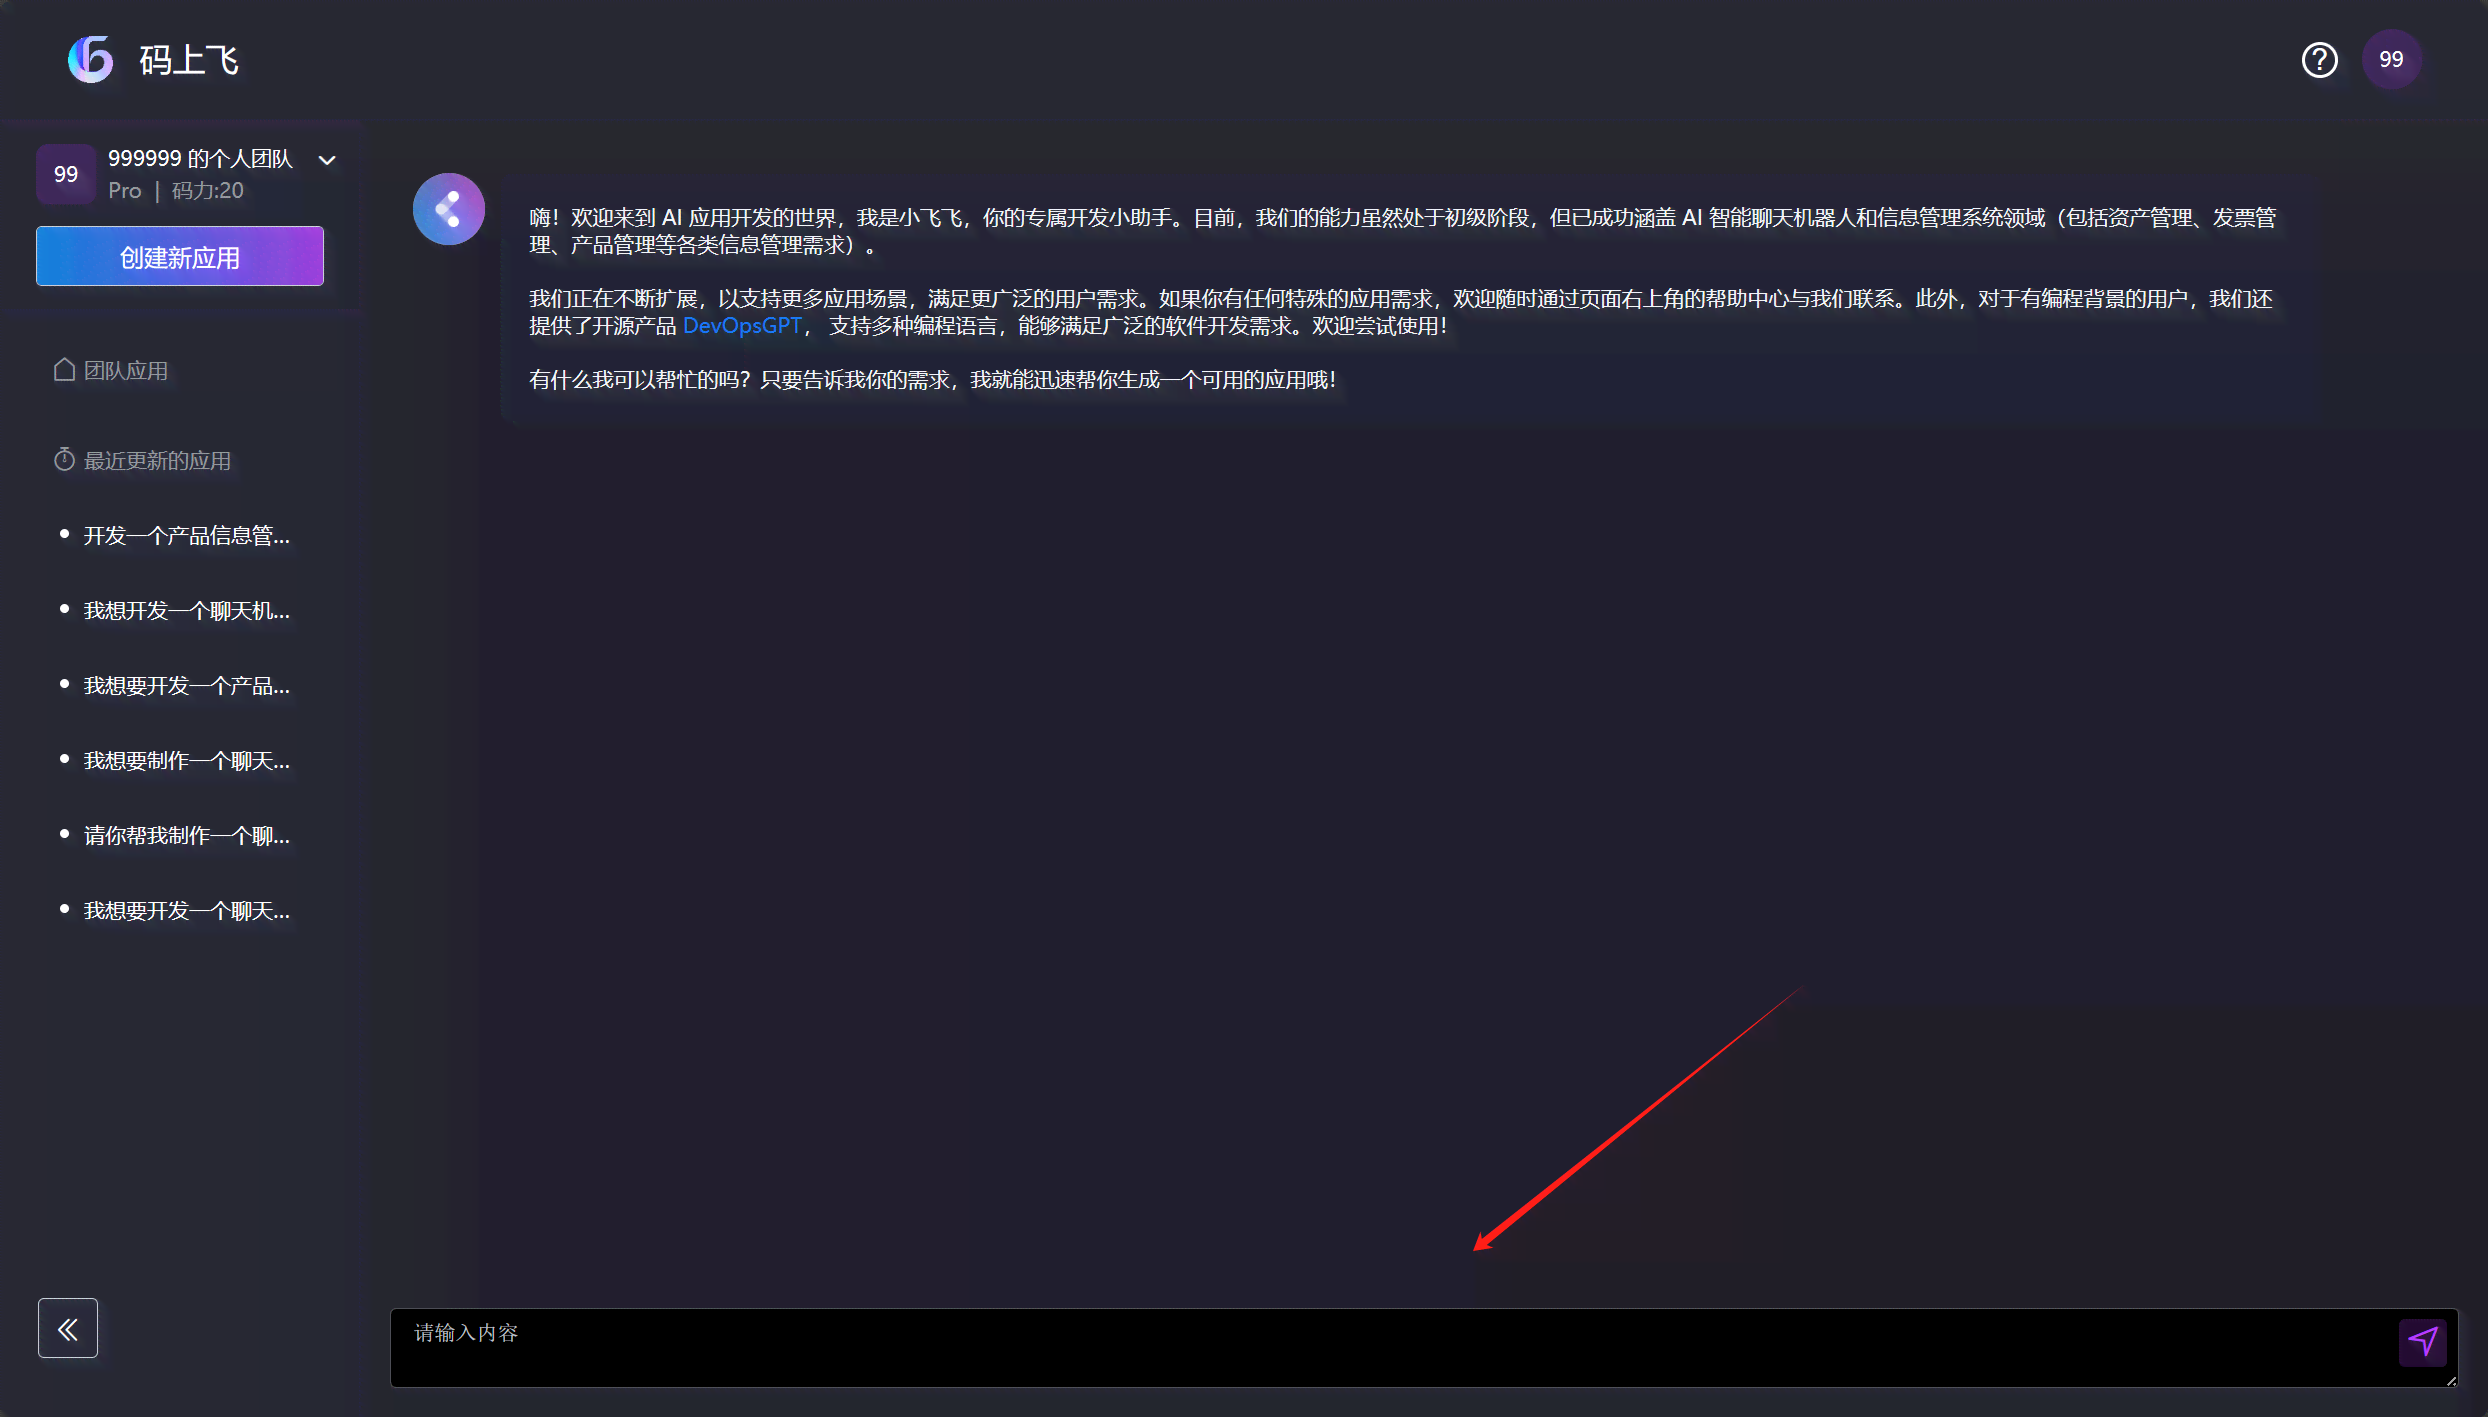Viewport: 2488px width, 1417px height.
Task: Open the 我想要开发一个聊天... app entry
Action: point(186,911)
